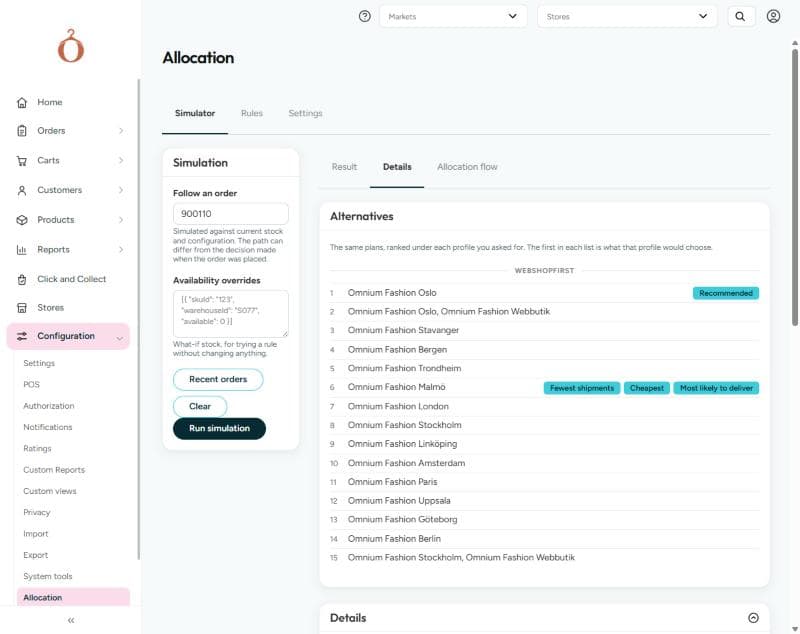Select the Details tab
Viewport: 800px width, 634px height.
point(397,167)
